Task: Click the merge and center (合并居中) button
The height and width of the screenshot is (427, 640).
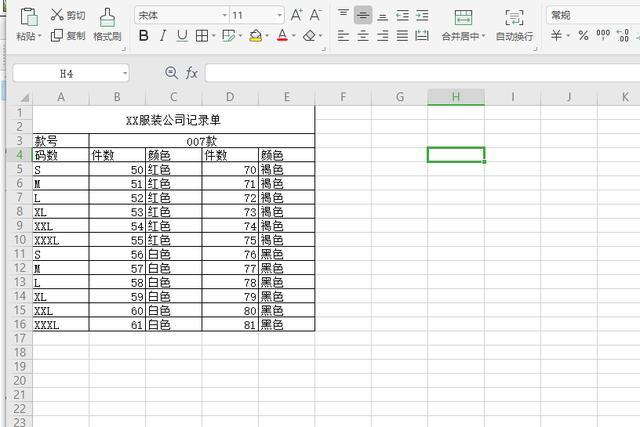Action: pyautogui.click(x=463, y=25)
